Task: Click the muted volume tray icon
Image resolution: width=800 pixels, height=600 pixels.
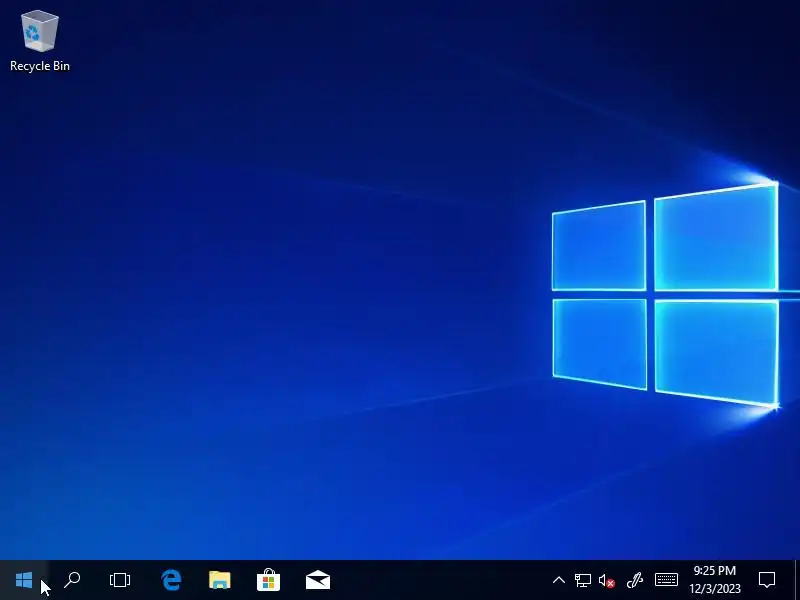Action: click(607, 580)
